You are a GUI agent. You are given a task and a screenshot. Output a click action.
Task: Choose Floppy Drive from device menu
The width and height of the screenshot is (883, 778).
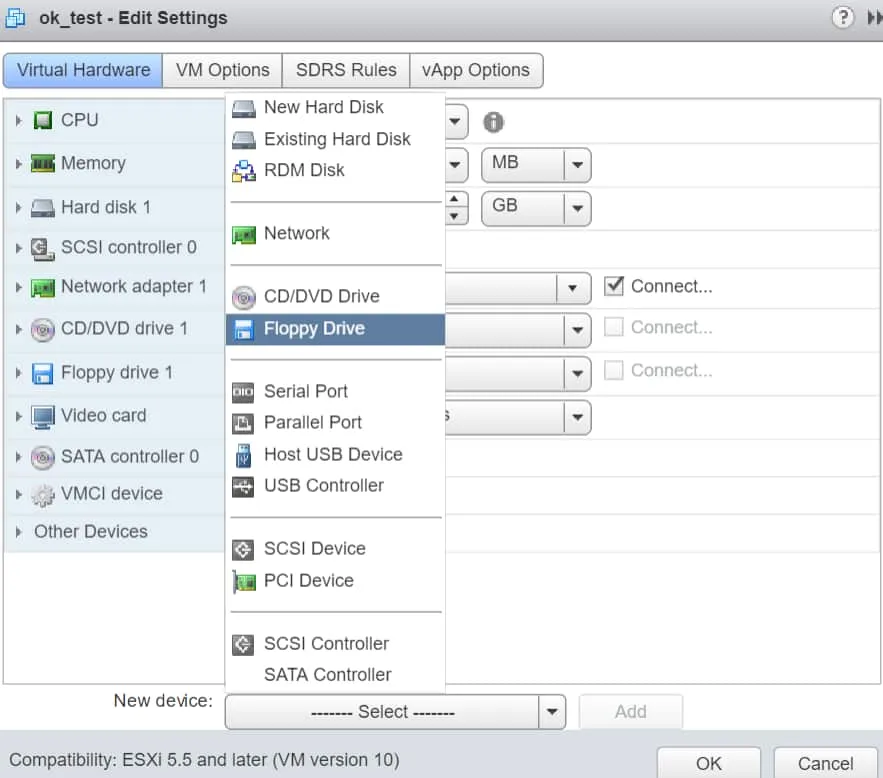point(314,329)
